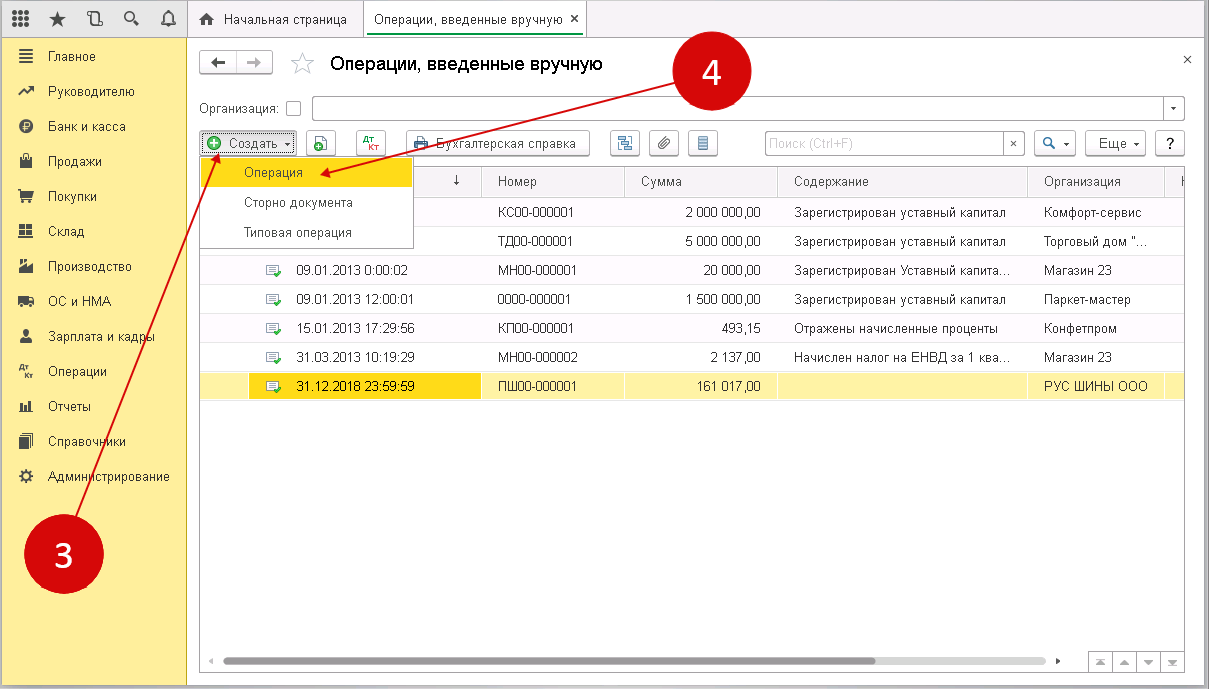The width and height of the screenshot is (1209, 689).
Task: Sort by the Номер column header
Action: [x=554, y=181]
